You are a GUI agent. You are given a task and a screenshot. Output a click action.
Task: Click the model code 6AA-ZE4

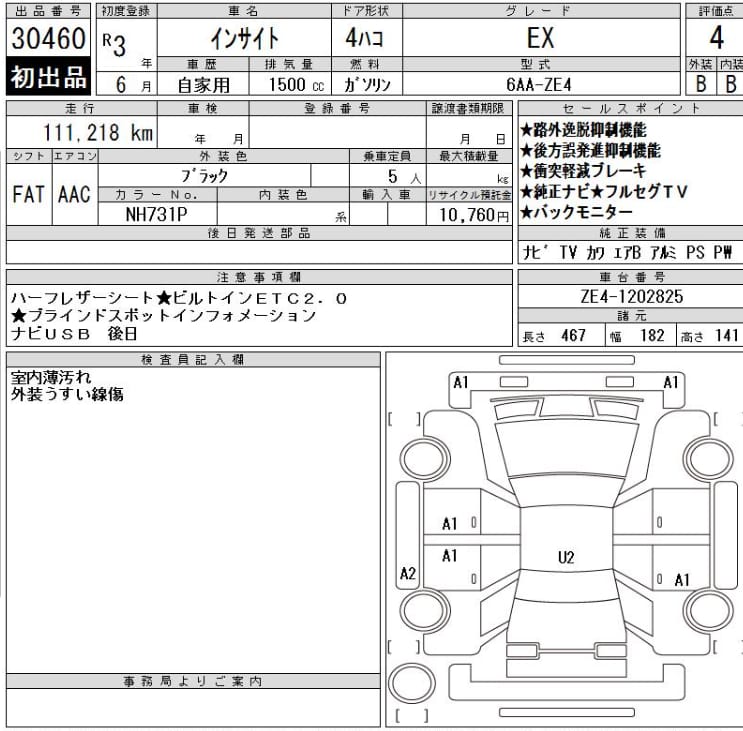pos(539,85)
